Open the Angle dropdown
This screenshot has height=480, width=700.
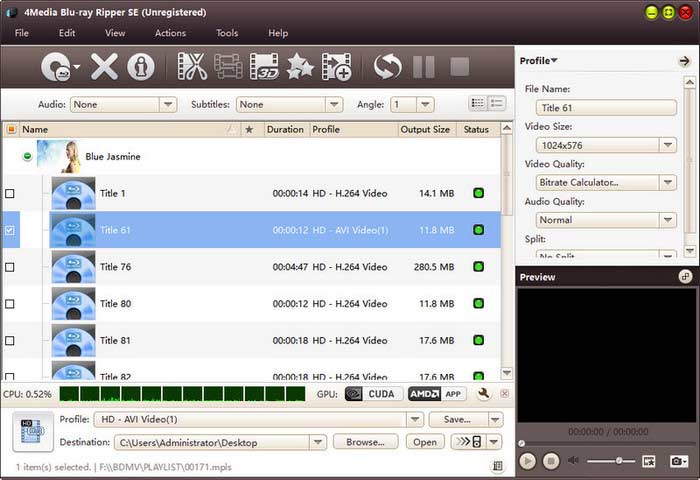coord(425,104)
